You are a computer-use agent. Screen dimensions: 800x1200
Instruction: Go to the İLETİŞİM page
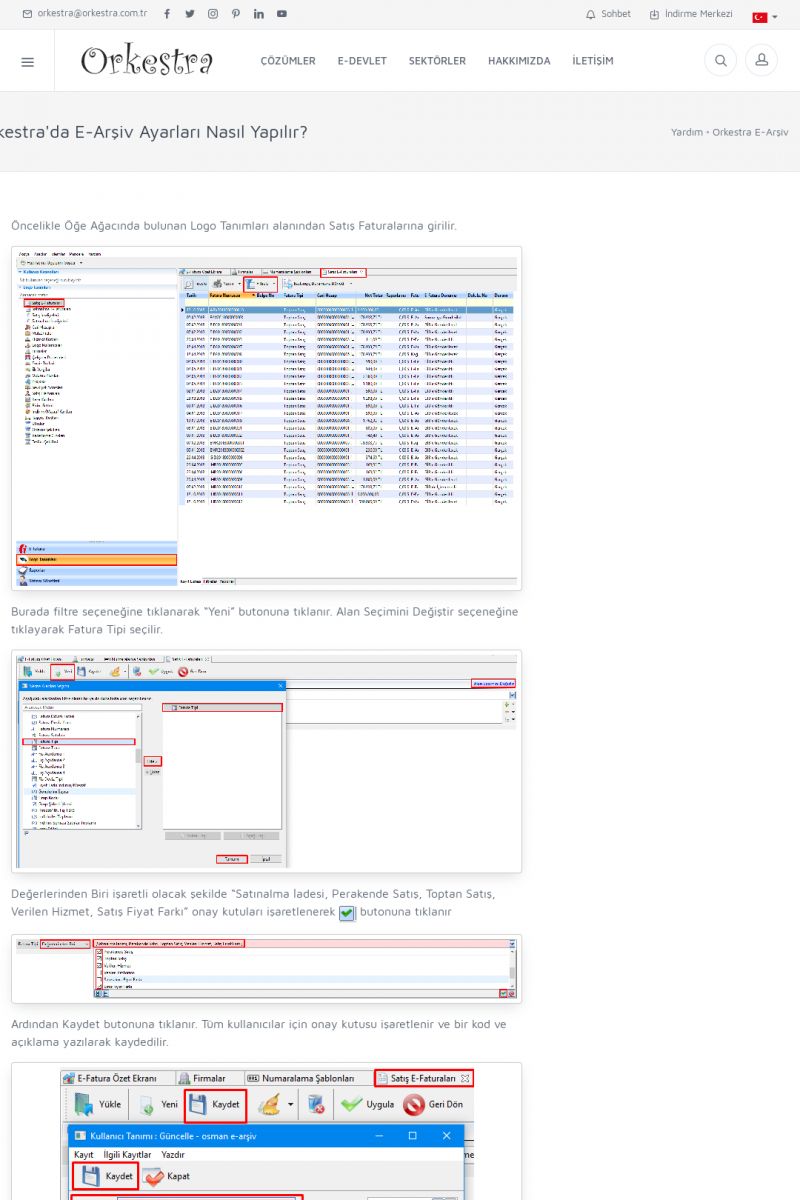593,61
